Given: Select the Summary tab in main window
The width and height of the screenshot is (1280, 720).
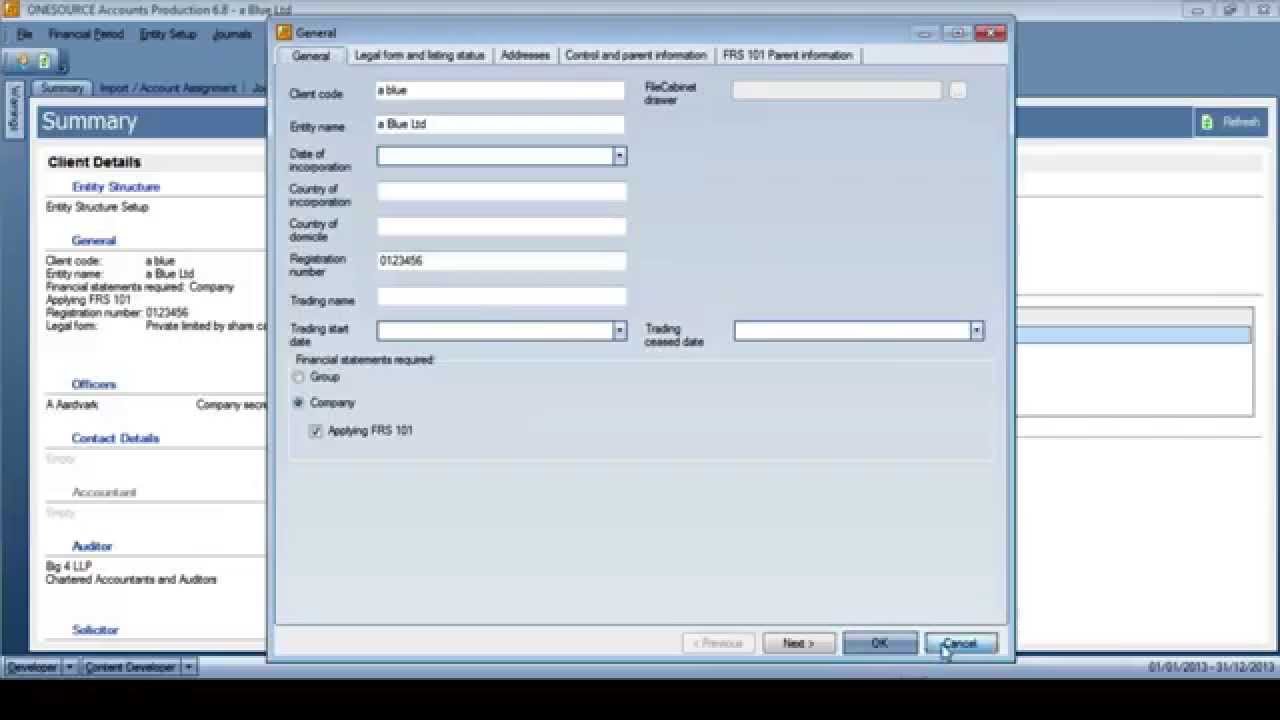Looking at the screenshot, I should click(x=62, y=88).
